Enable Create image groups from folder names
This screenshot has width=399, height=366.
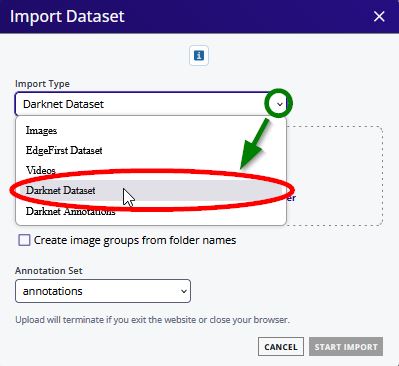[24, 240]
